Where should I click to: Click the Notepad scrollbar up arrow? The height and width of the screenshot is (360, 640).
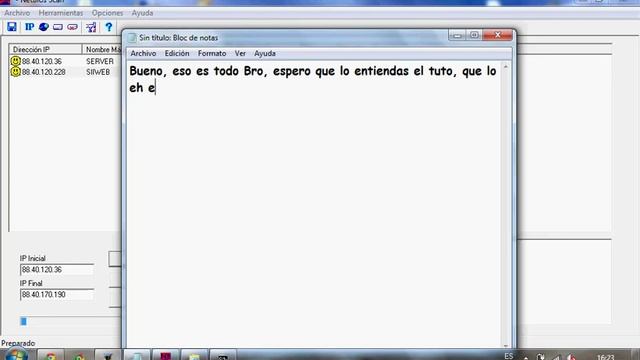[x=506, y=67]
